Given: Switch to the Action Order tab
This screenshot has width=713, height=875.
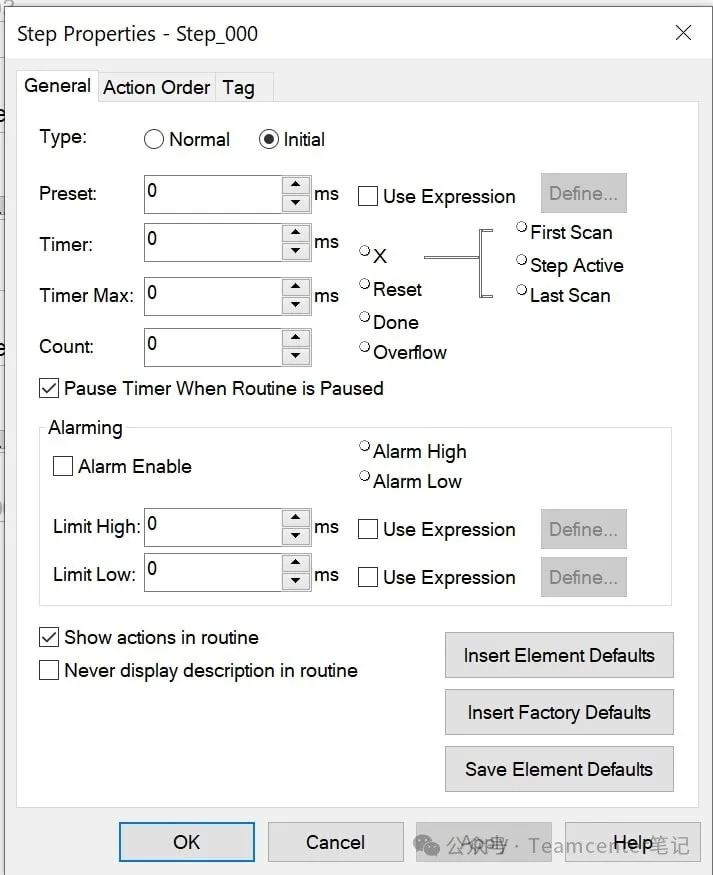Looking at the screenshot, I should point(157,87).
